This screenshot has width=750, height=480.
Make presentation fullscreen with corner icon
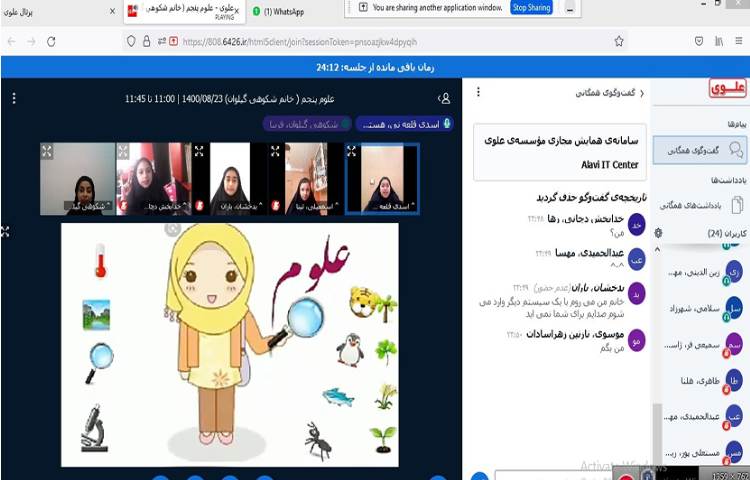pos(5,232)
